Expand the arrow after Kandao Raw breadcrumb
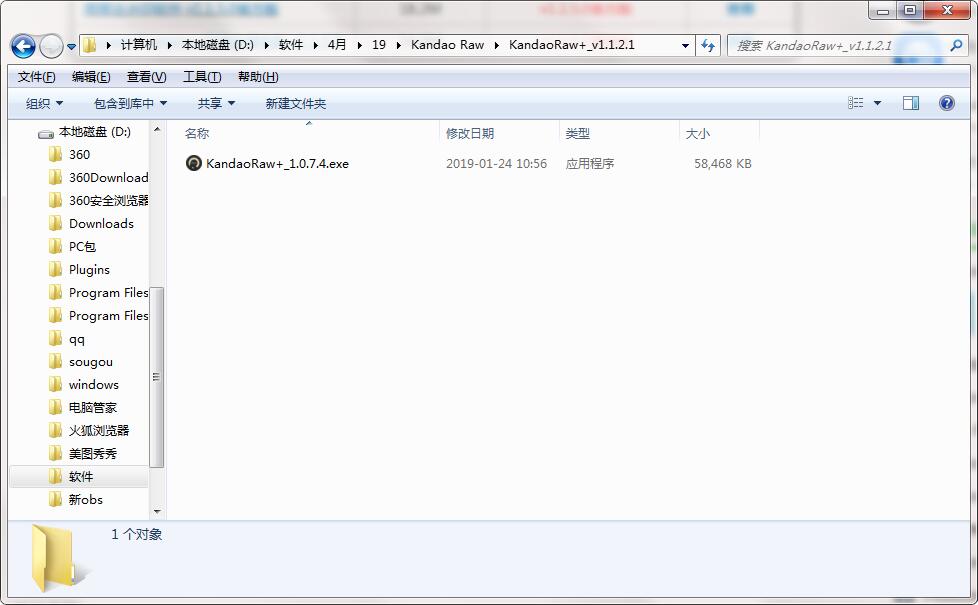Viewport: 978px width, 605px height. (x=496, y=46)
